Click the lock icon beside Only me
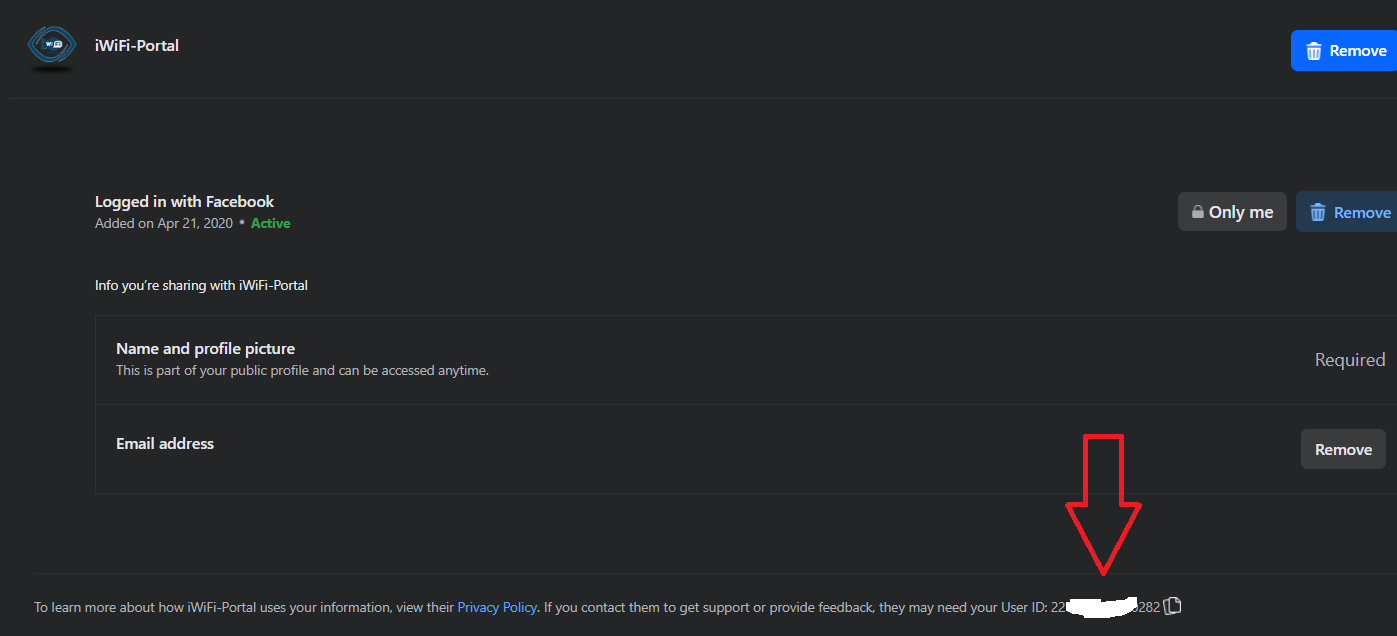Image resolution: width=1397 pixels, height=636 pixels. coord(1197,212)
